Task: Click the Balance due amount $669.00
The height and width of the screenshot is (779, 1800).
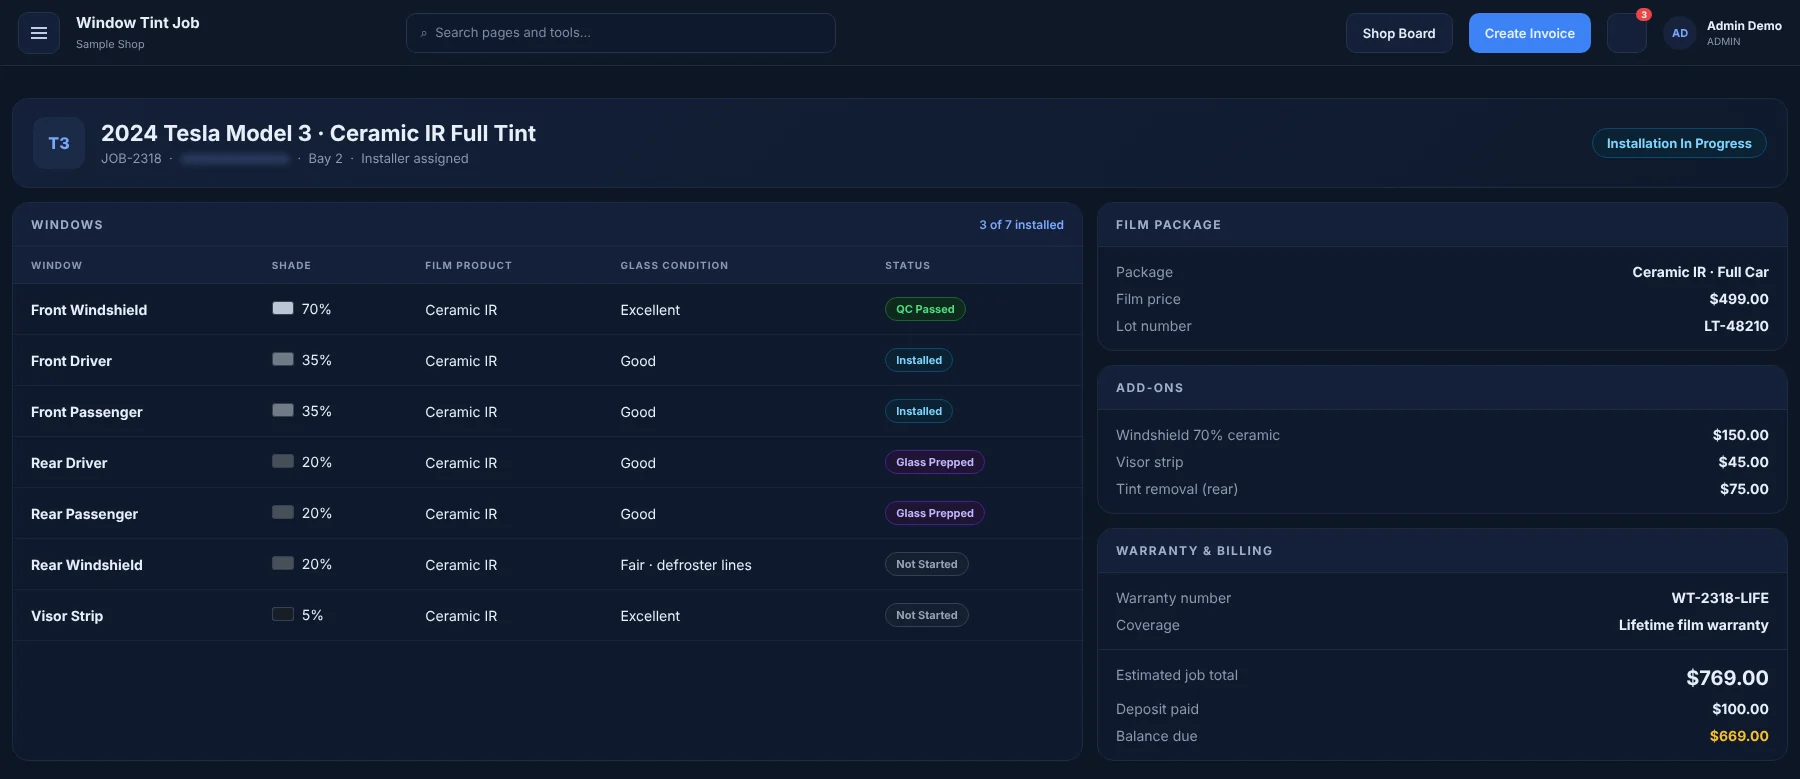Action: [x=1739, y=736]
